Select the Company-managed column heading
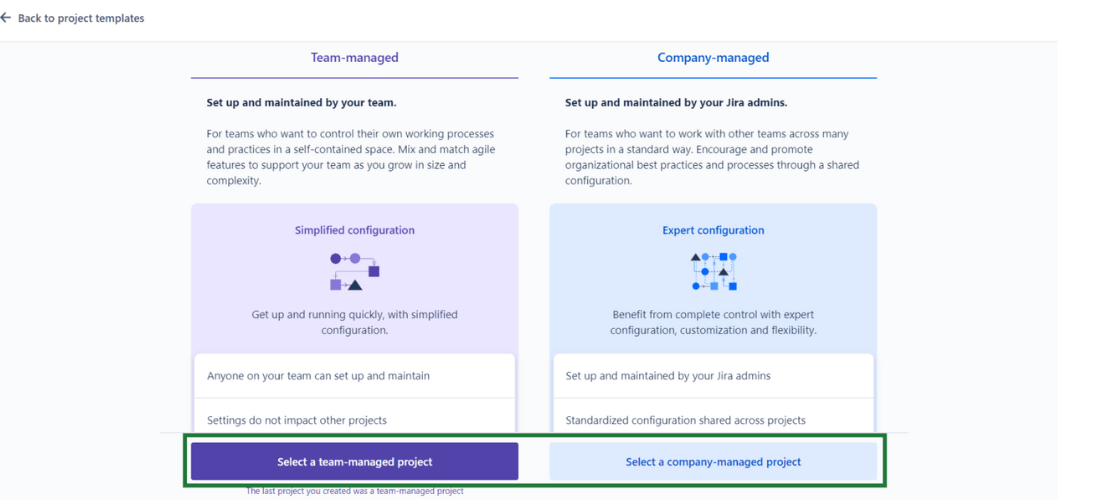1100x500 pixels. [x=713, y=58]
